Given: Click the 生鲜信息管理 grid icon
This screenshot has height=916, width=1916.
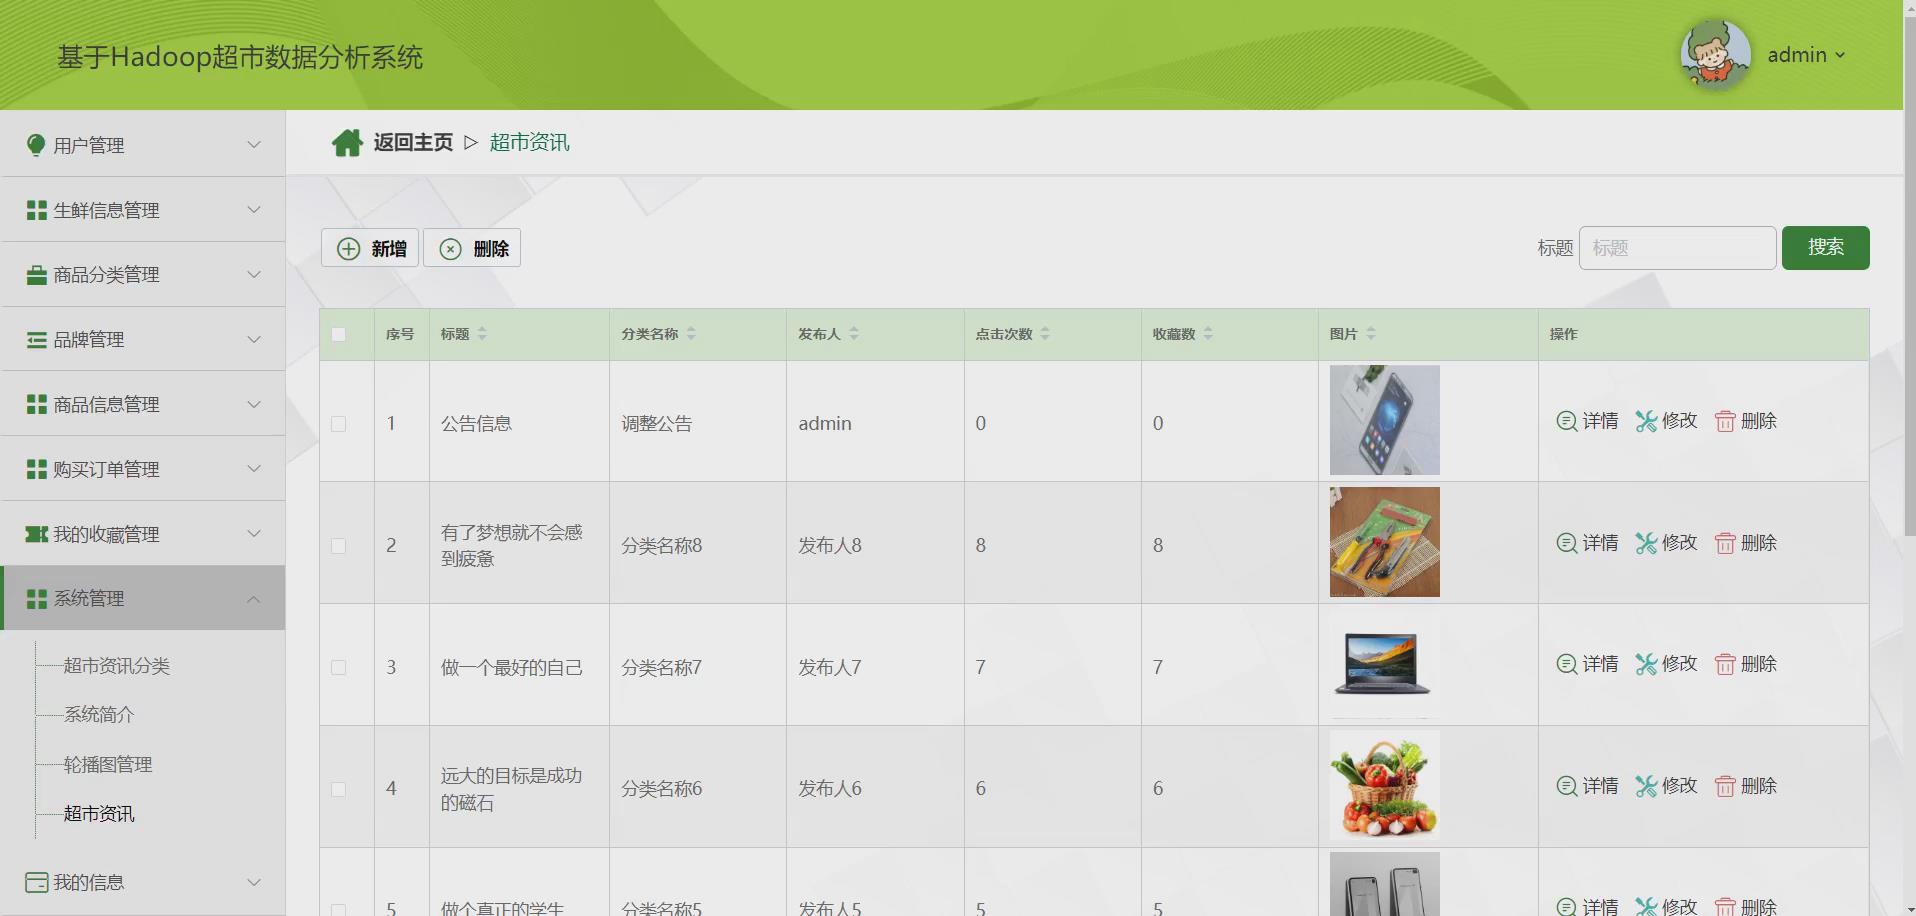Looking at the screenshot, I should (37, 210).
